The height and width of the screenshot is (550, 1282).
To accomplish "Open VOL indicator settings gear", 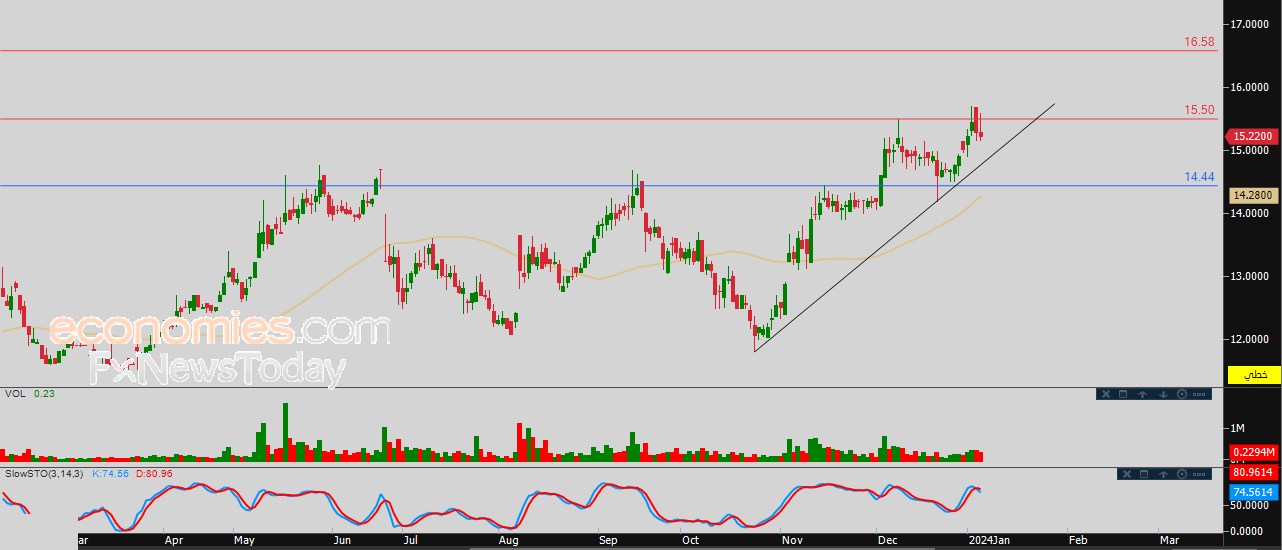I will [1182, 394].
